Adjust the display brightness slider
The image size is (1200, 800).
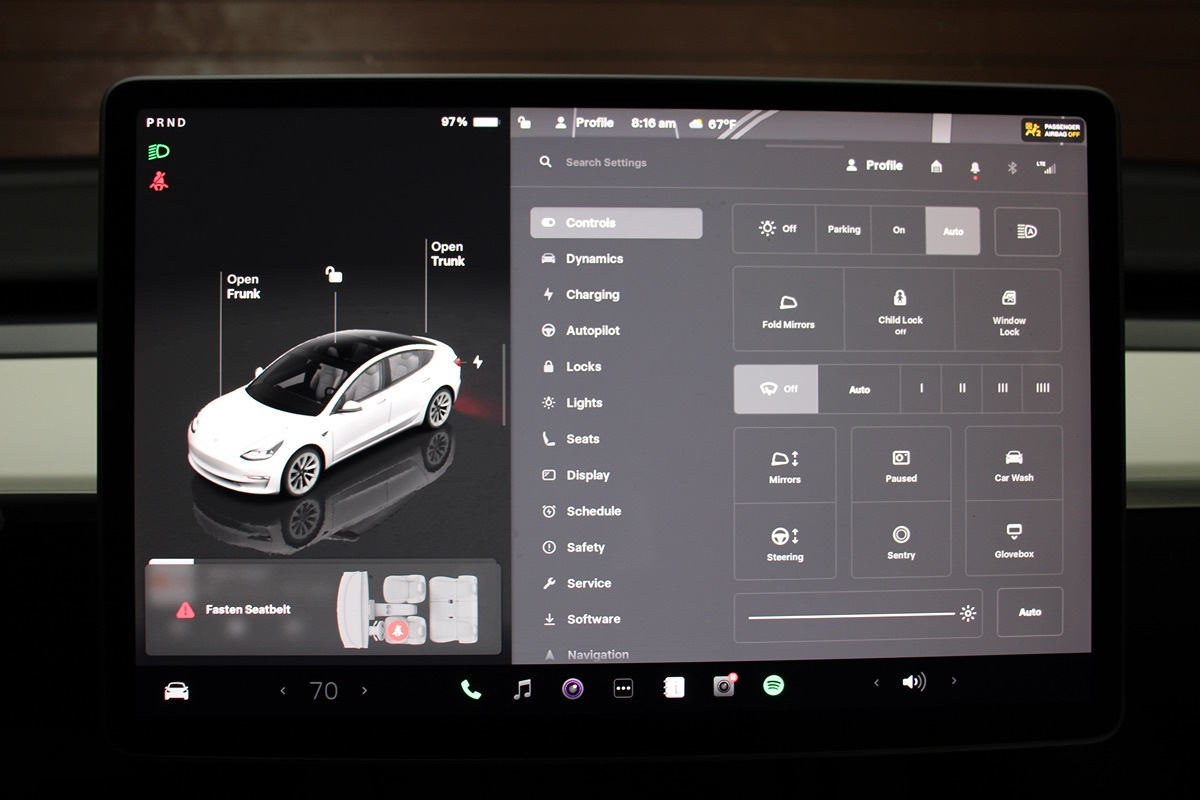851,614
